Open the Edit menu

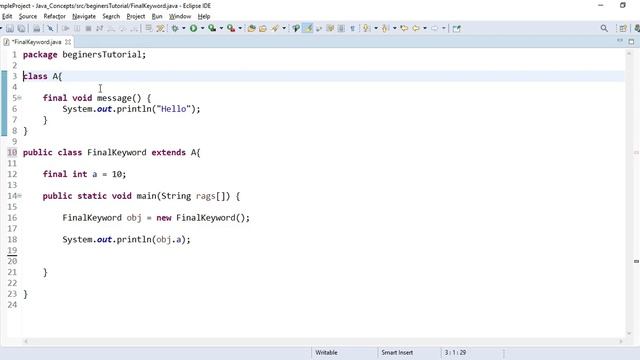pyautogui.click(x=7, y=16)
